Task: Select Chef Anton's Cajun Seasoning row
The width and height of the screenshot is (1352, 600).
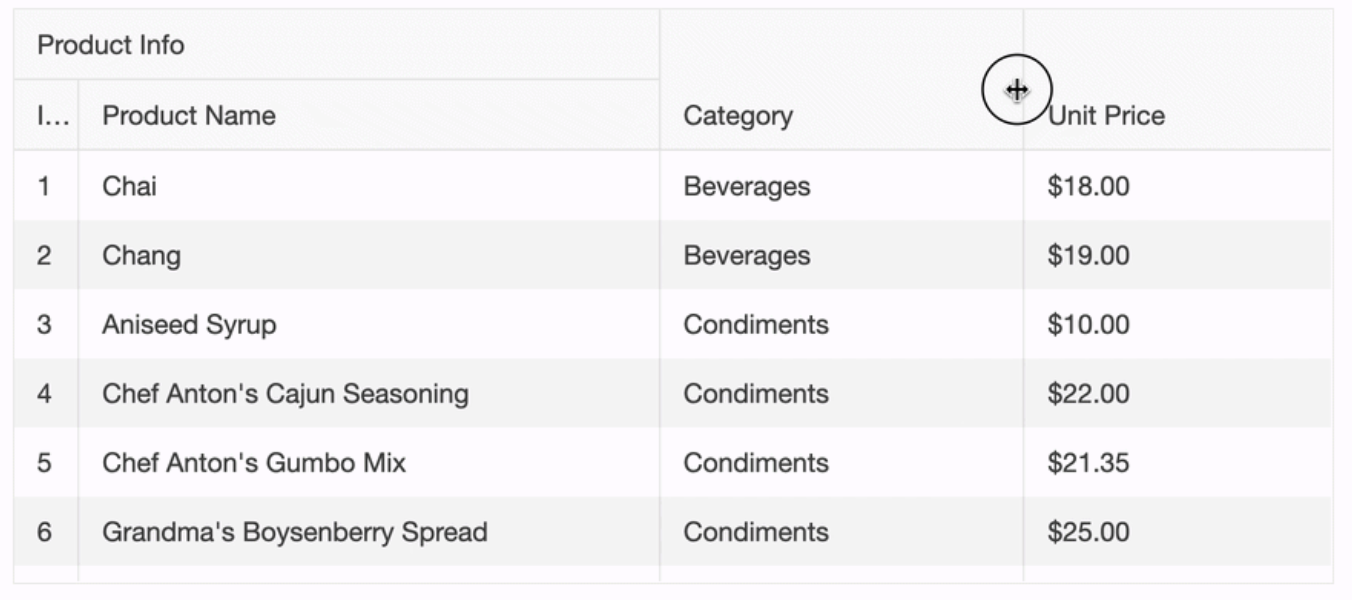Action: 285,394
